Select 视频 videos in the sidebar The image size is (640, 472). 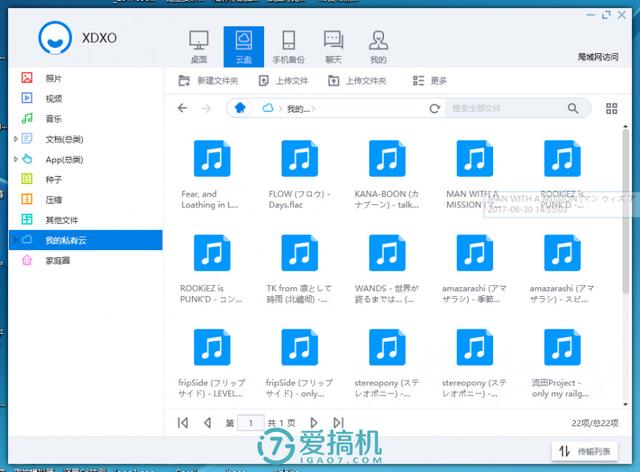click(x=86, y=98)
